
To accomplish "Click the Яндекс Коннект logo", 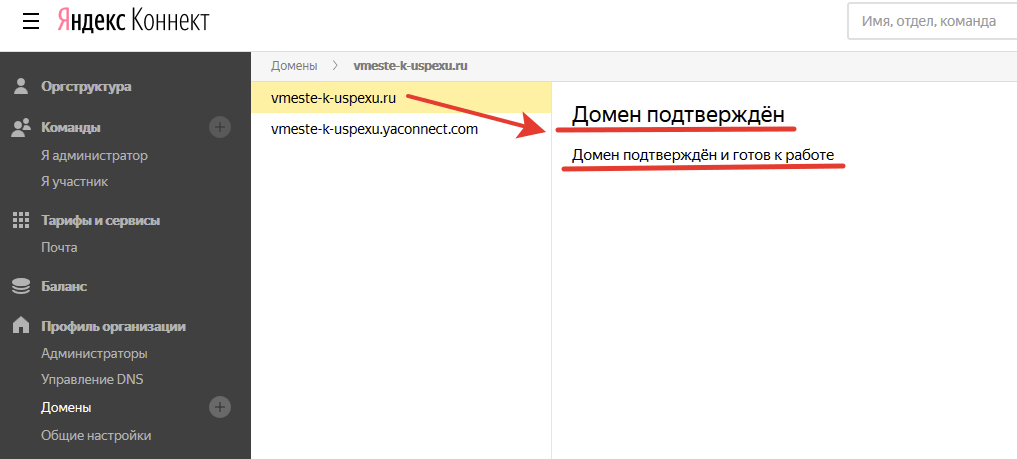I will pyautogui.click(x=133, y=21).
